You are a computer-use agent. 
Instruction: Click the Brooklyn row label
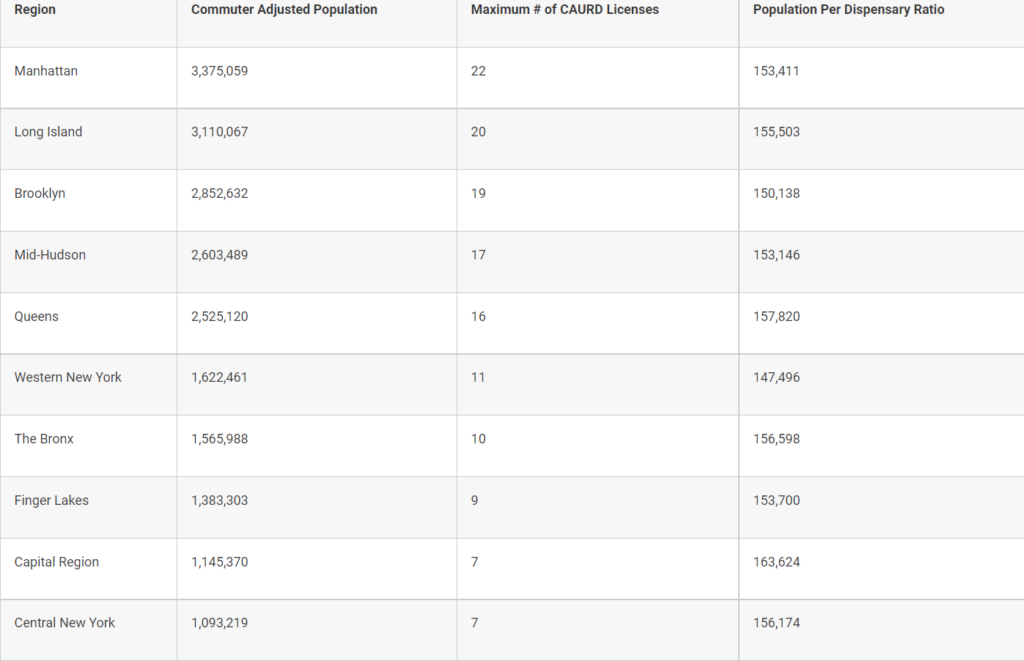40,193
